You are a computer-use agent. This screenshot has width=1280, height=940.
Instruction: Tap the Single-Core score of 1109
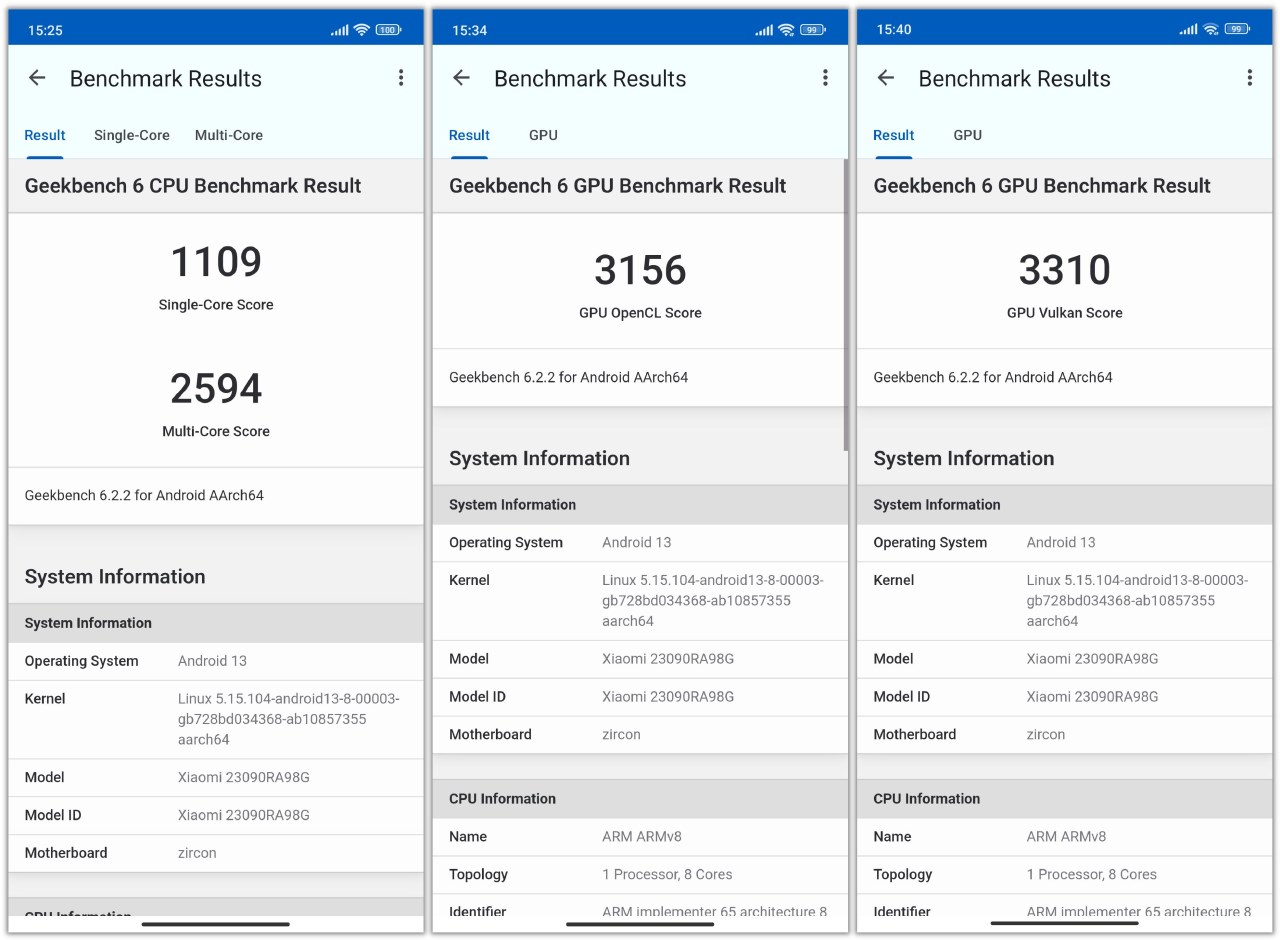tap(216, 261)
